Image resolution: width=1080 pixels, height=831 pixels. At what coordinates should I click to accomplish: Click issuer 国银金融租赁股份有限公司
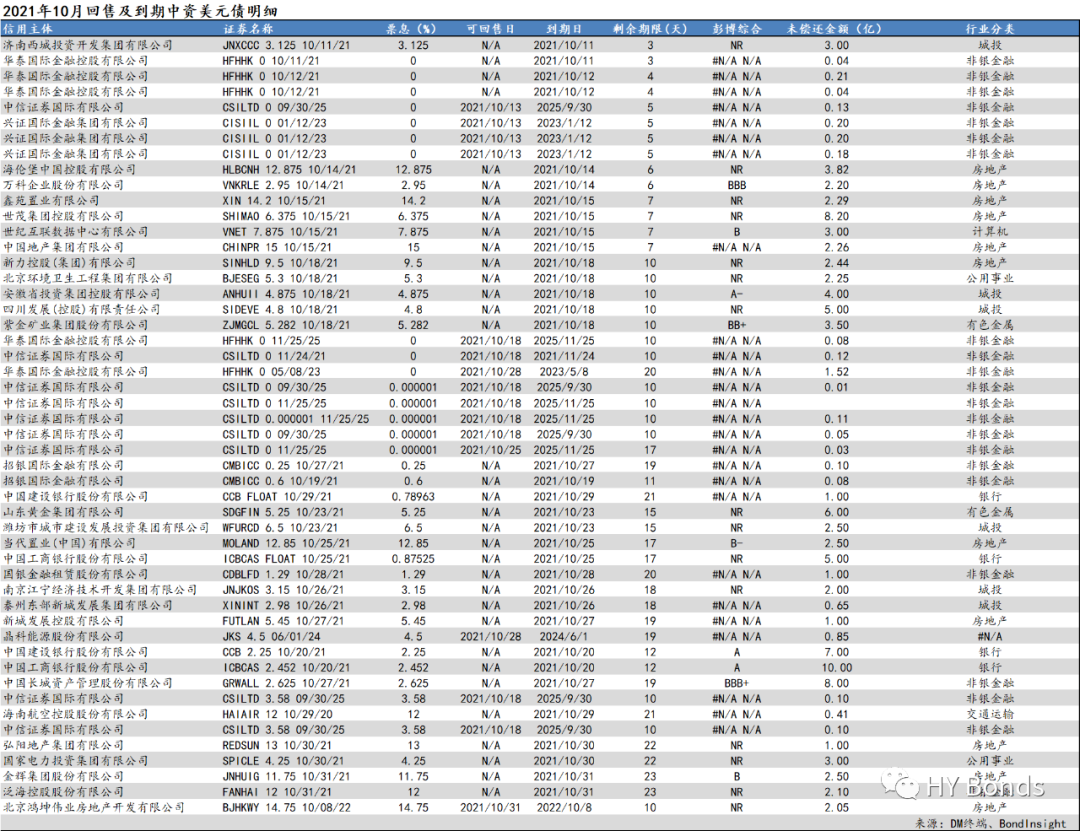point(75,574)
